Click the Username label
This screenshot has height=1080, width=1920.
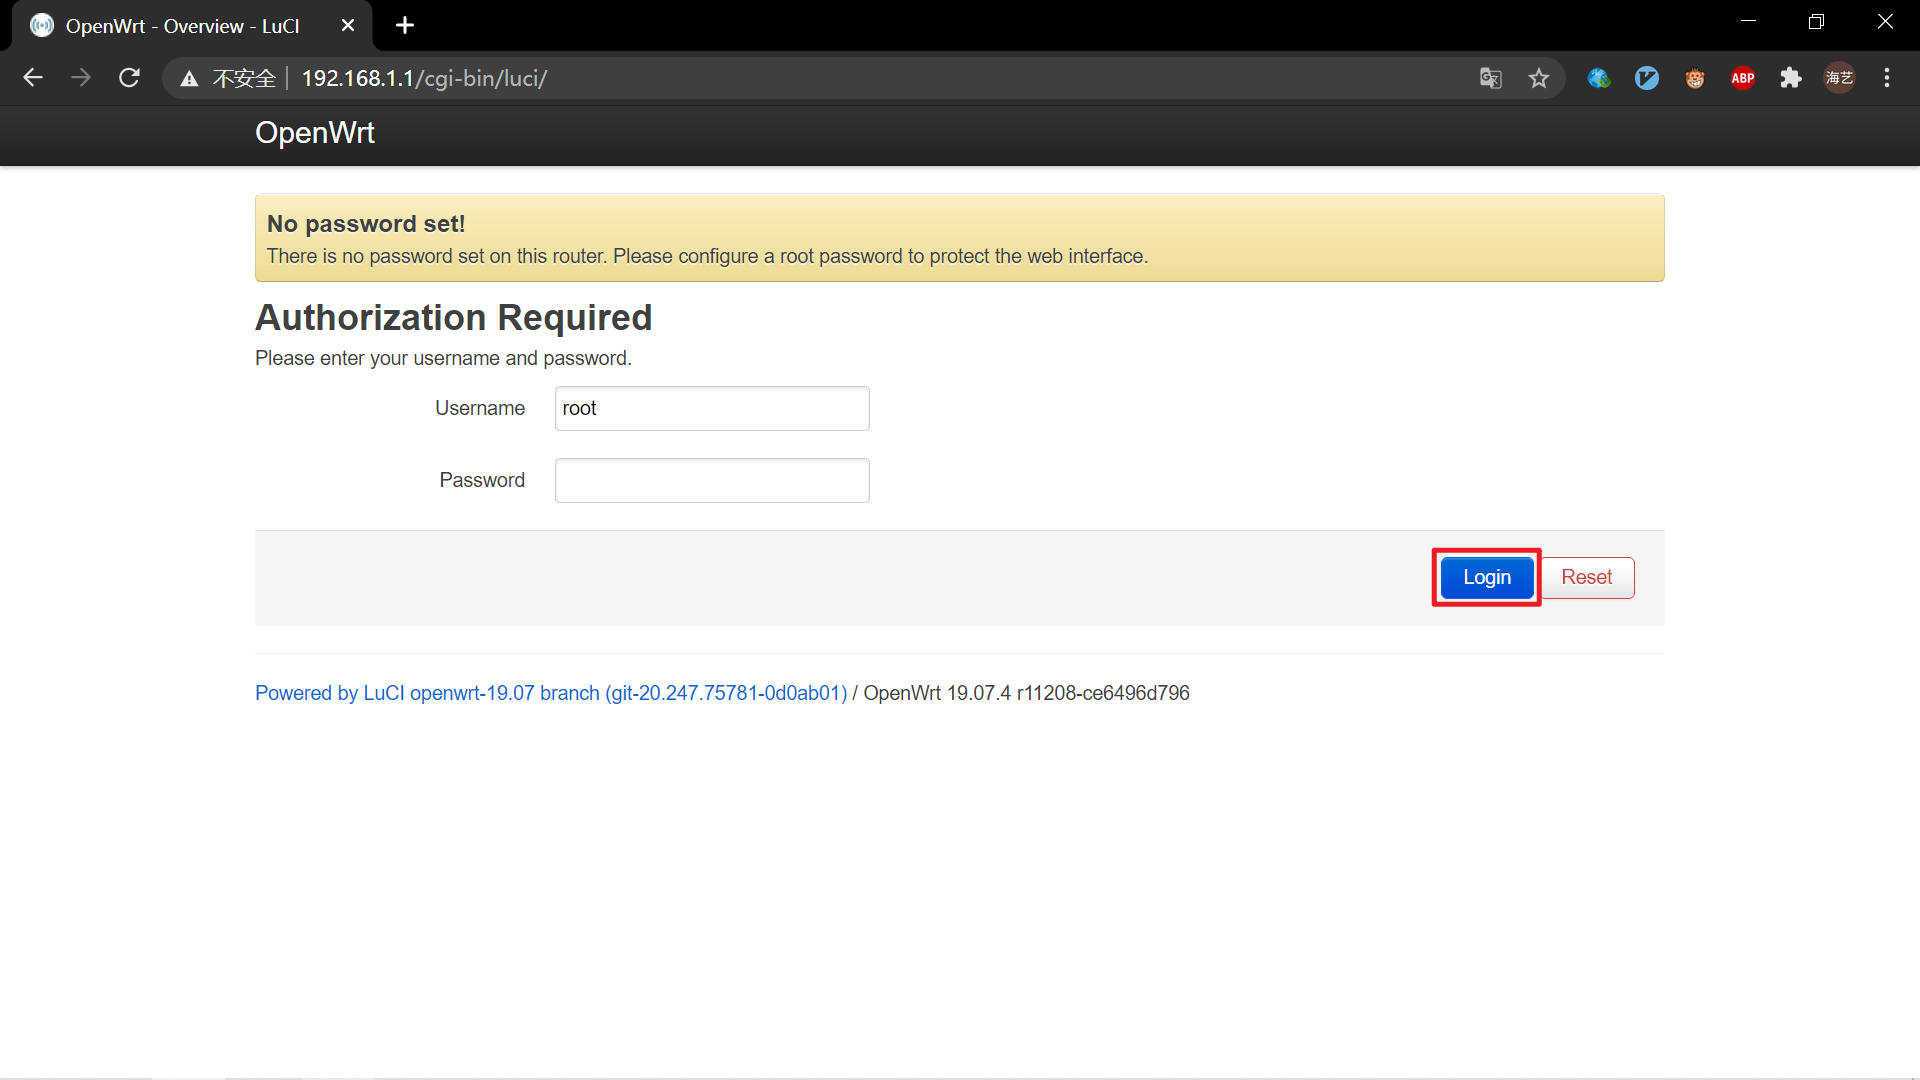(x=479, y=408)
